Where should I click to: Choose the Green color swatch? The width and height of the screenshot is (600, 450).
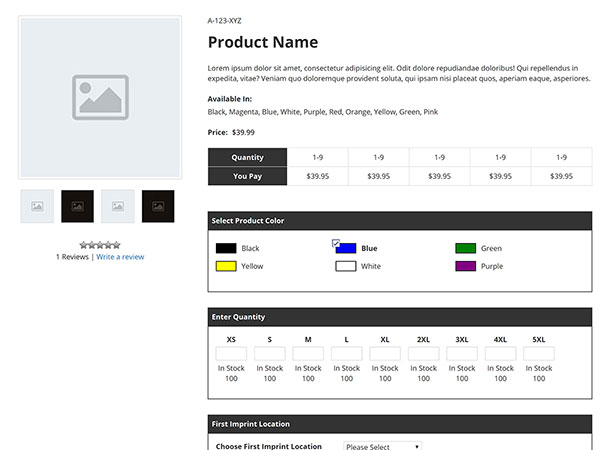pyautogui.click(x=465, y=248)
